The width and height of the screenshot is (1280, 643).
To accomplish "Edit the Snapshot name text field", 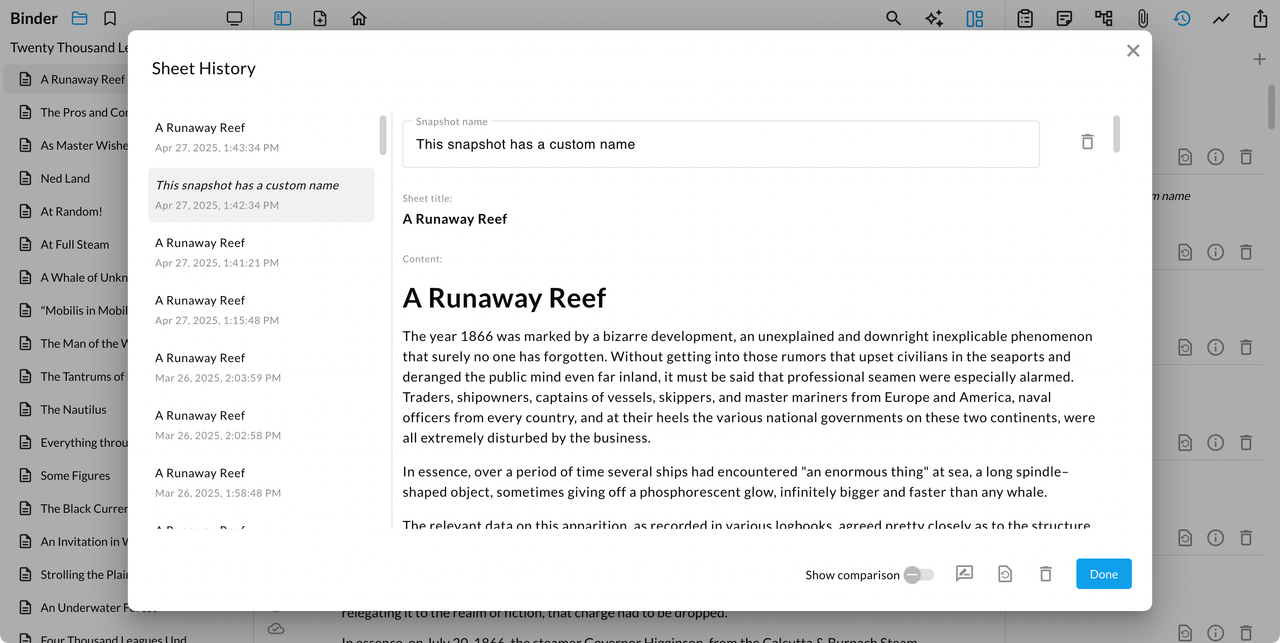I will click(x=720, y=145).
